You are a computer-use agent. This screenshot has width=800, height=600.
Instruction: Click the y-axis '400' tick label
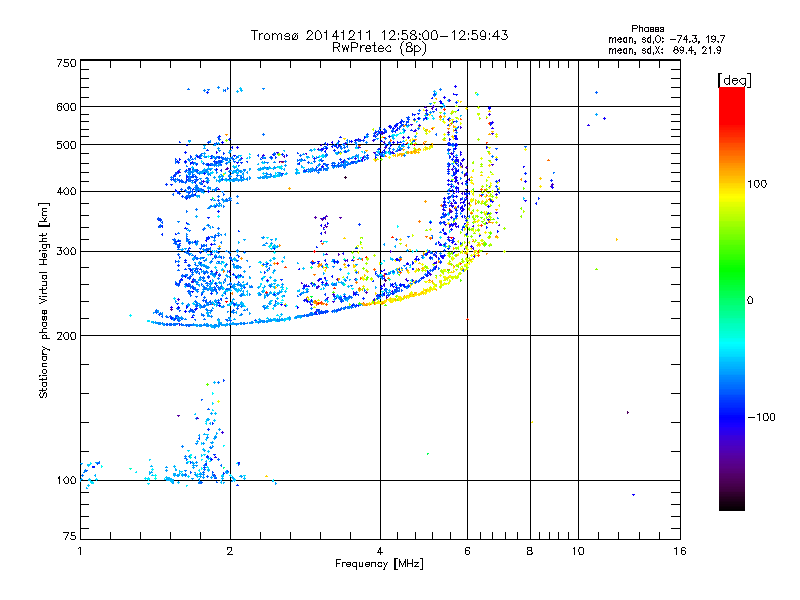pos(66,191)
